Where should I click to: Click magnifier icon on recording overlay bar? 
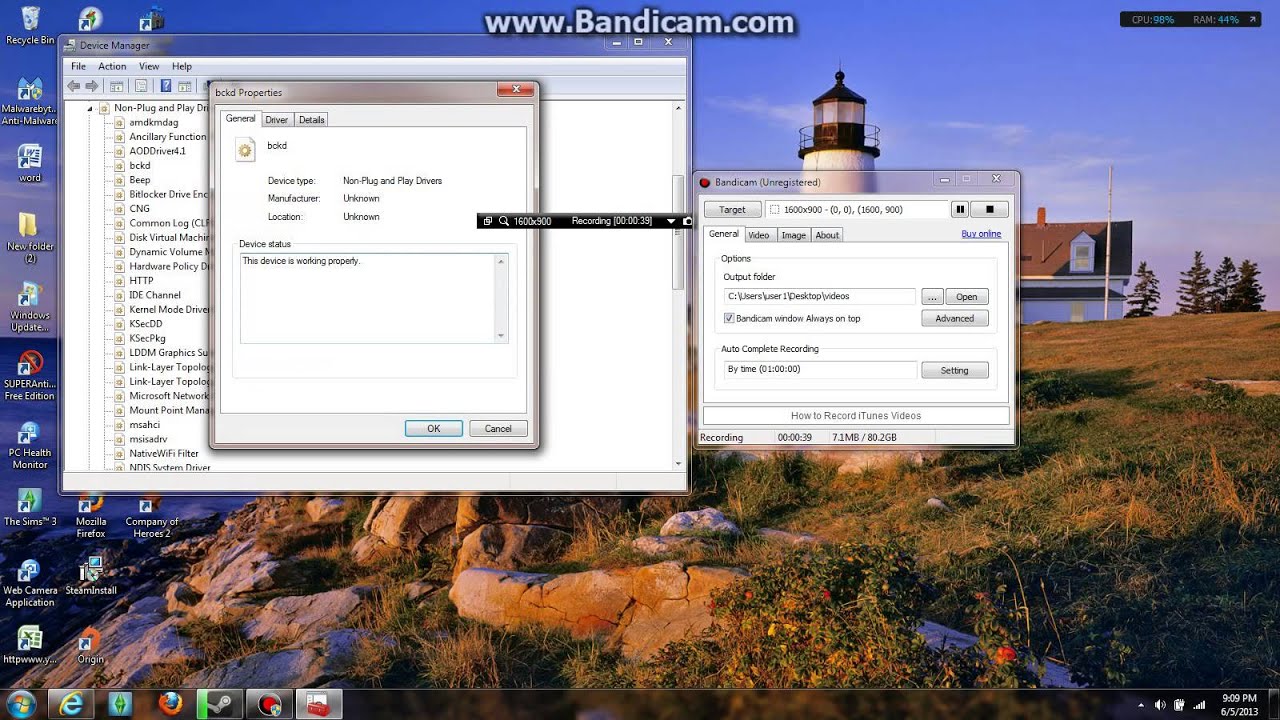point(503,221)
